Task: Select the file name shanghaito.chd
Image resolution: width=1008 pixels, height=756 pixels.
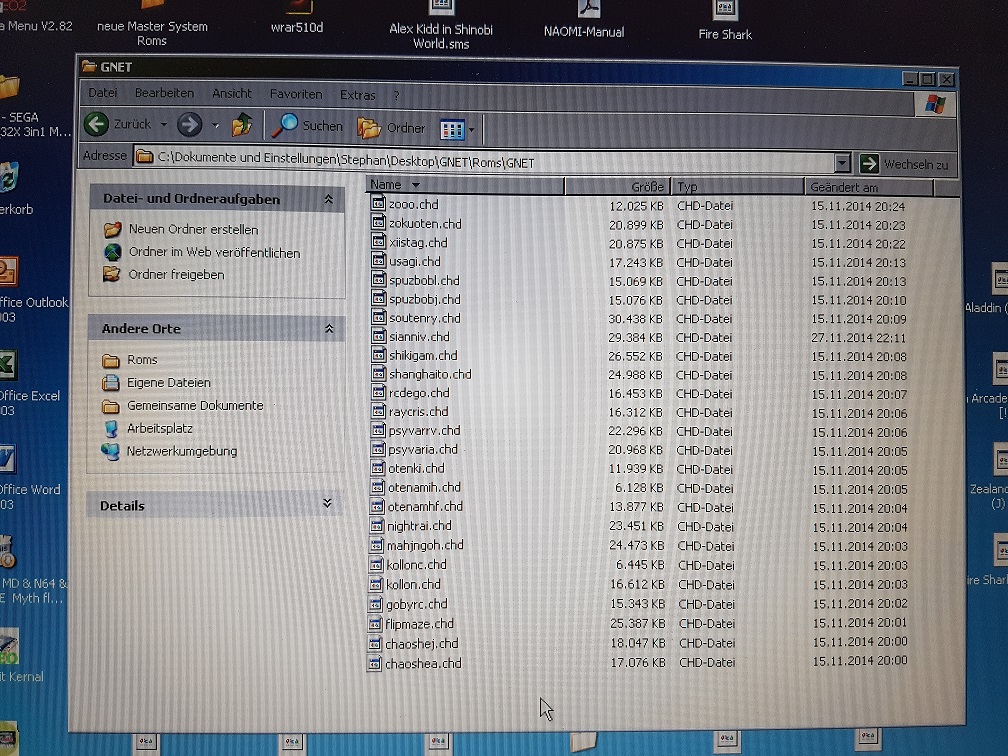Action: click(x=430, y=374)
